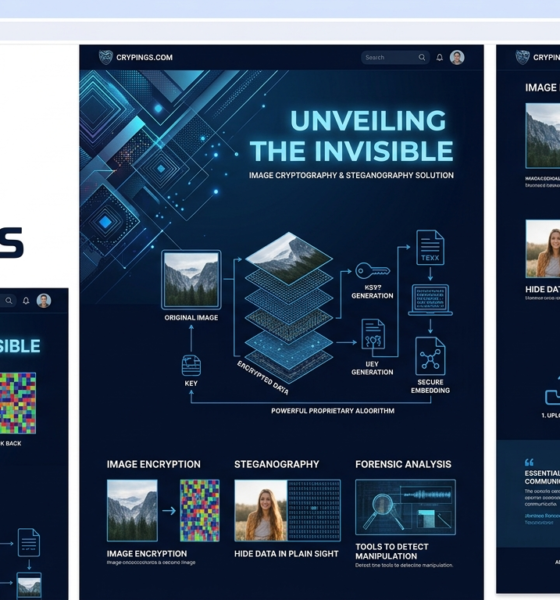Click the SECURE EMBEDDING label
This screenshot has height=600, width=560.
[x=430, y=386]
